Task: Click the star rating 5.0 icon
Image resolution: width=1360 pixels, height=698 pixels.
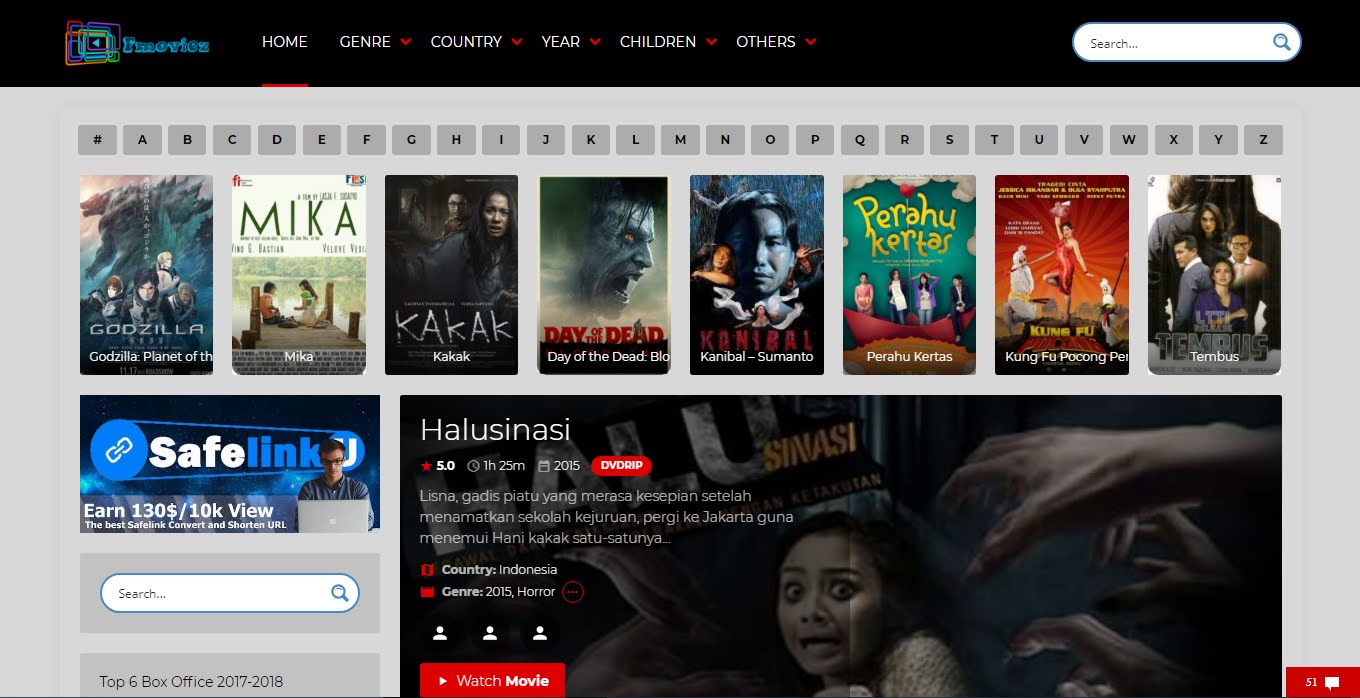Action: pos(426,466)
